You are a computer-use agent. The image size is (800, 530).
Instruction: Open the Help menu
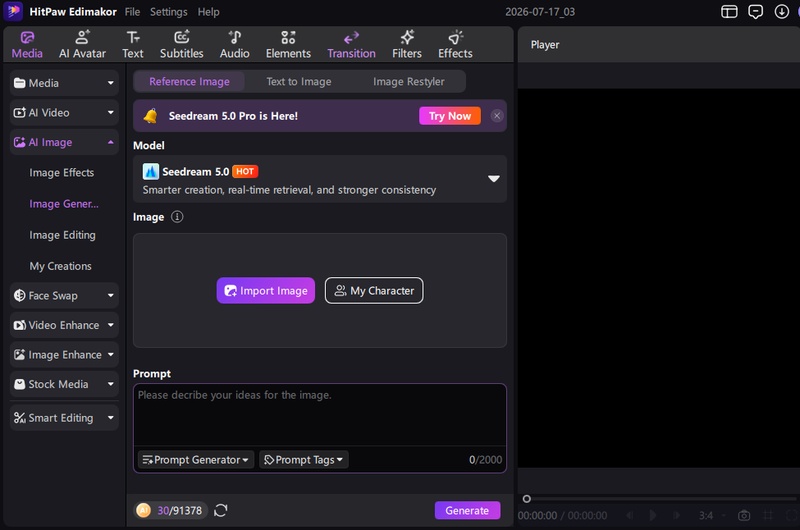tap(208, 12)
